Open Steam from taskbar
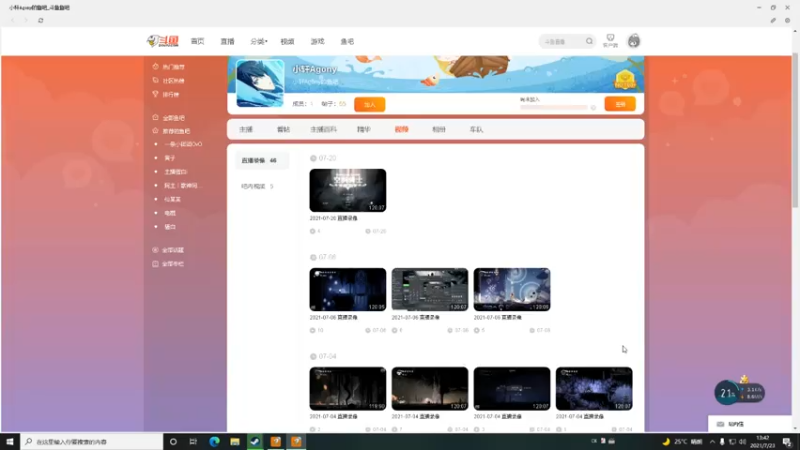The height and width of the screenshot is (450, 800). coord(255,441)
